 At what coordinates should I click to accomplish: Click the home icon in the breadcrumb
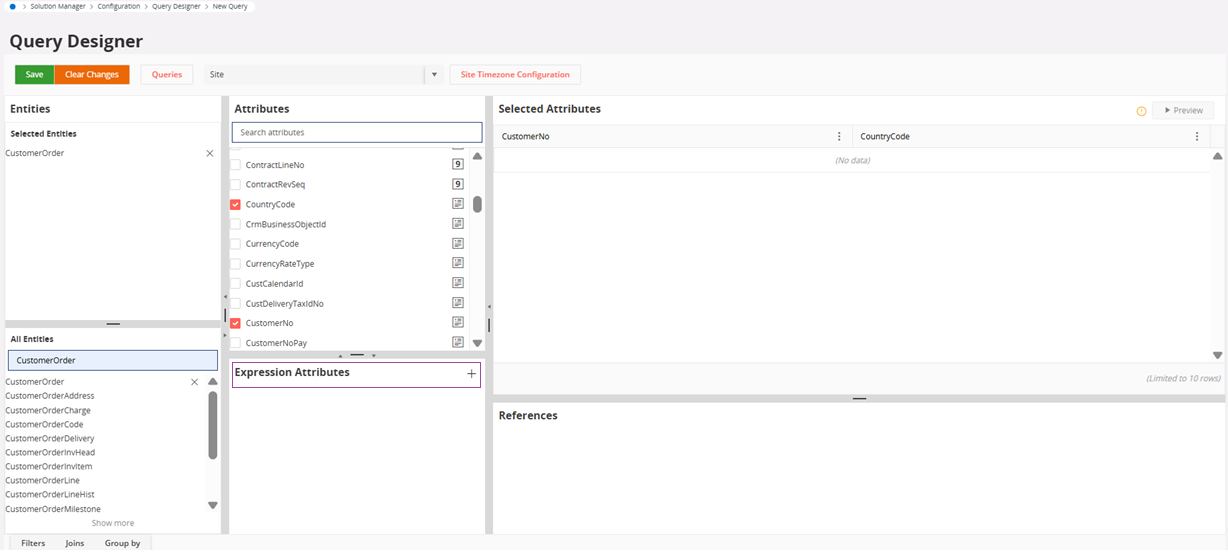click(x=13, y=6)
